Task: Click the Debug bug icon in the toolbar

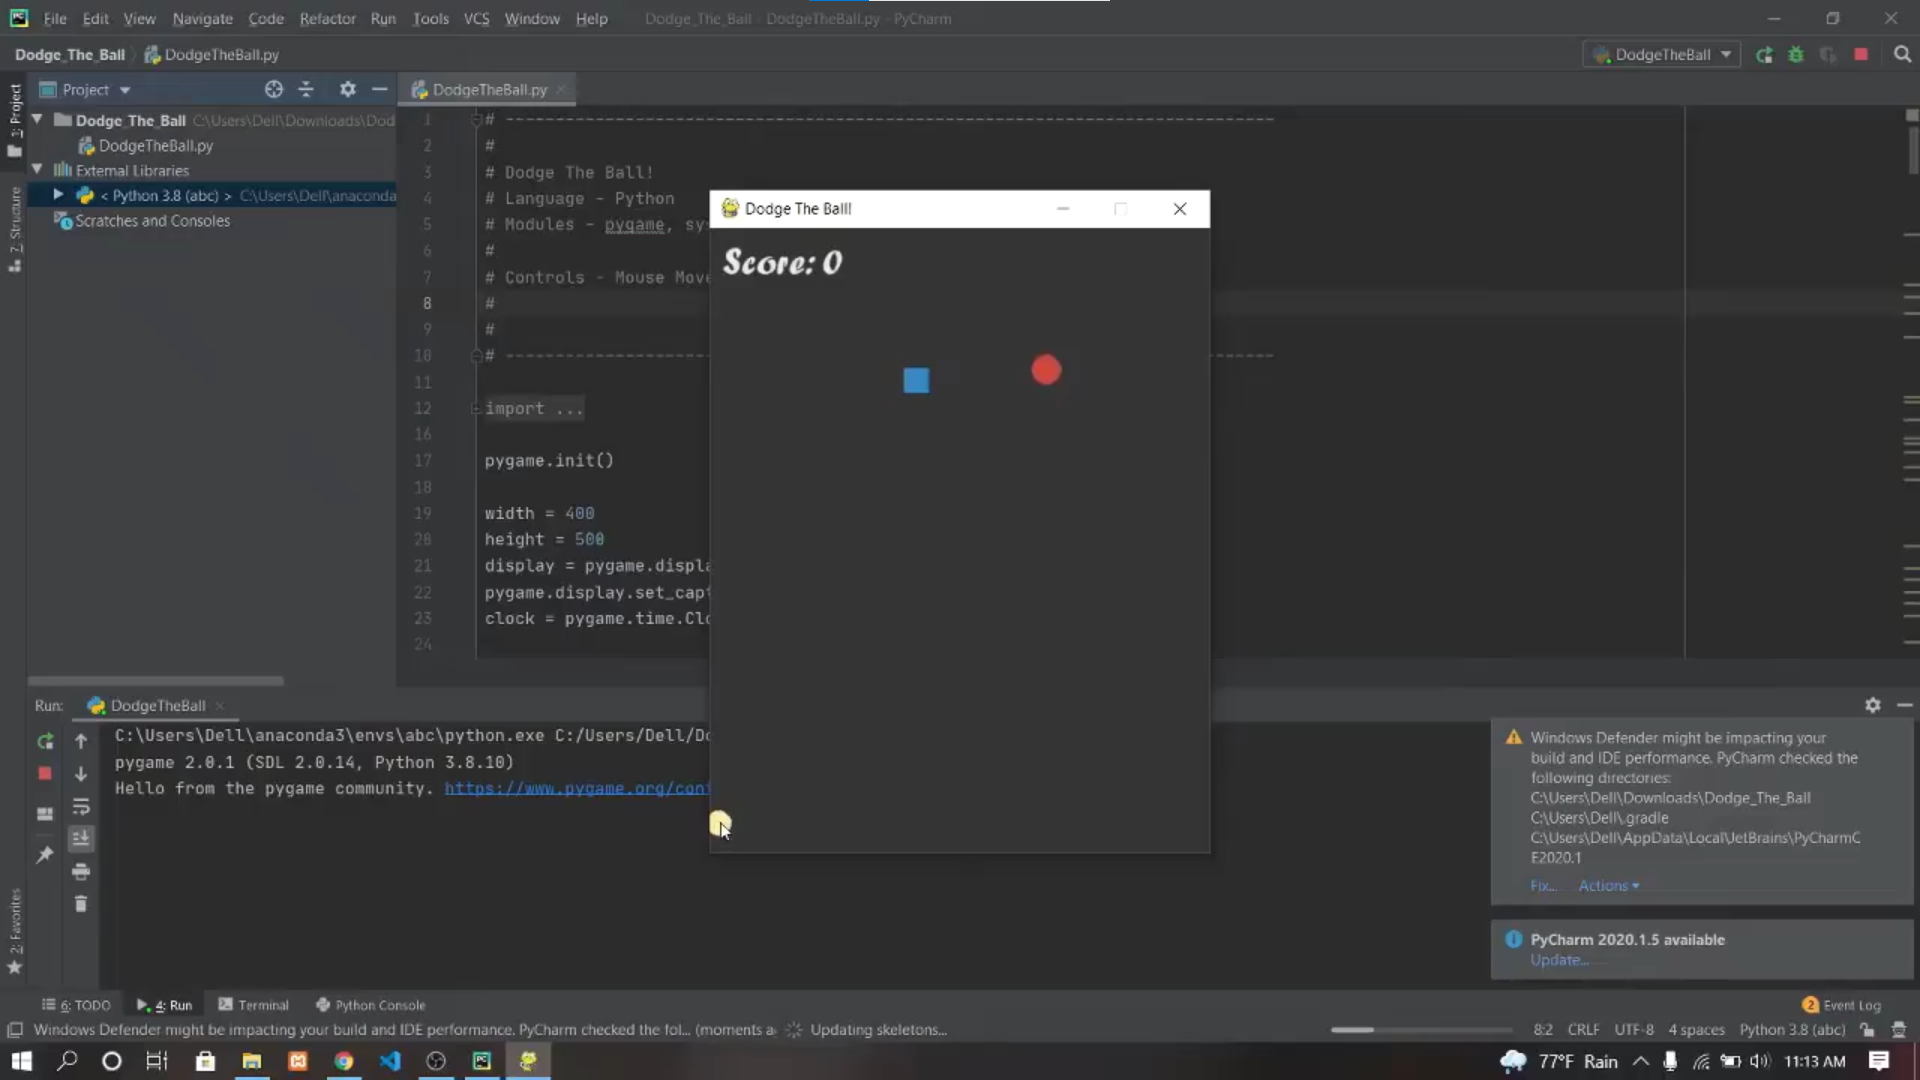Action: pos(1796,55)
